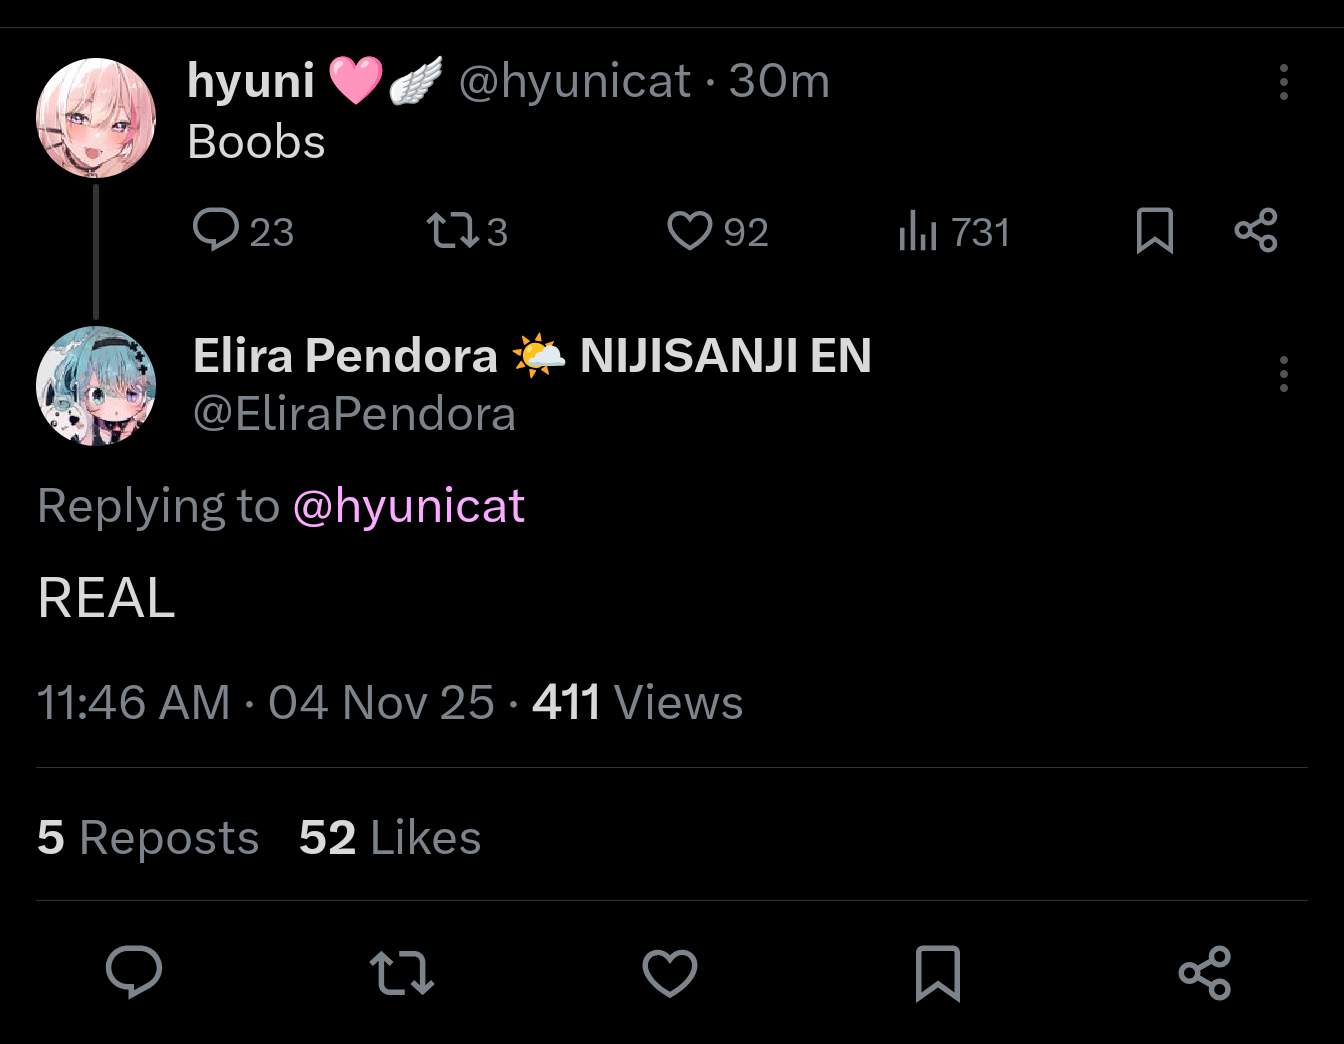Open hyuni's profile picture
Image resolution: width=1344 pixels, height=1044 pixels.
point(96,118)
